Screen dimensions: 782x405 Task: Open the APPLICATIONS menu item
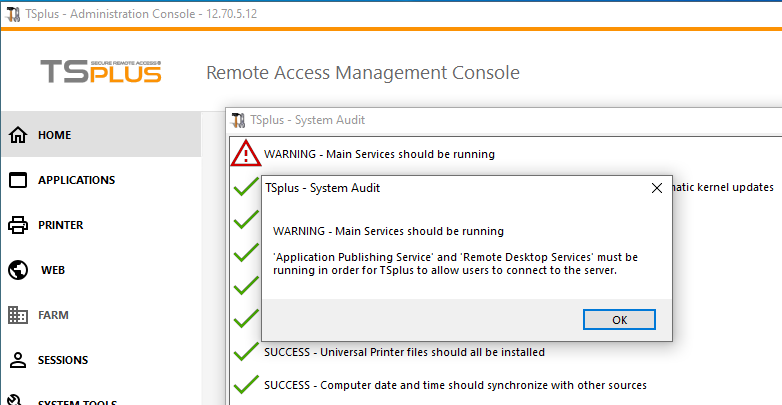(x=76, y=180)
